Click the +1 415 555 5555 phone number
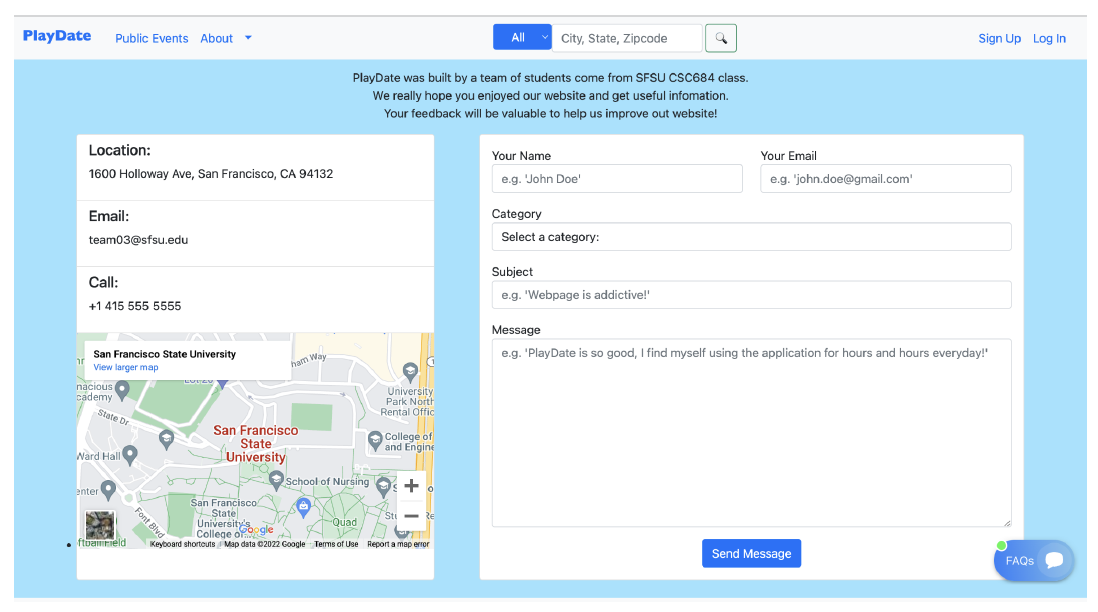Screen dimensions: 1098x612 [134, 306]
